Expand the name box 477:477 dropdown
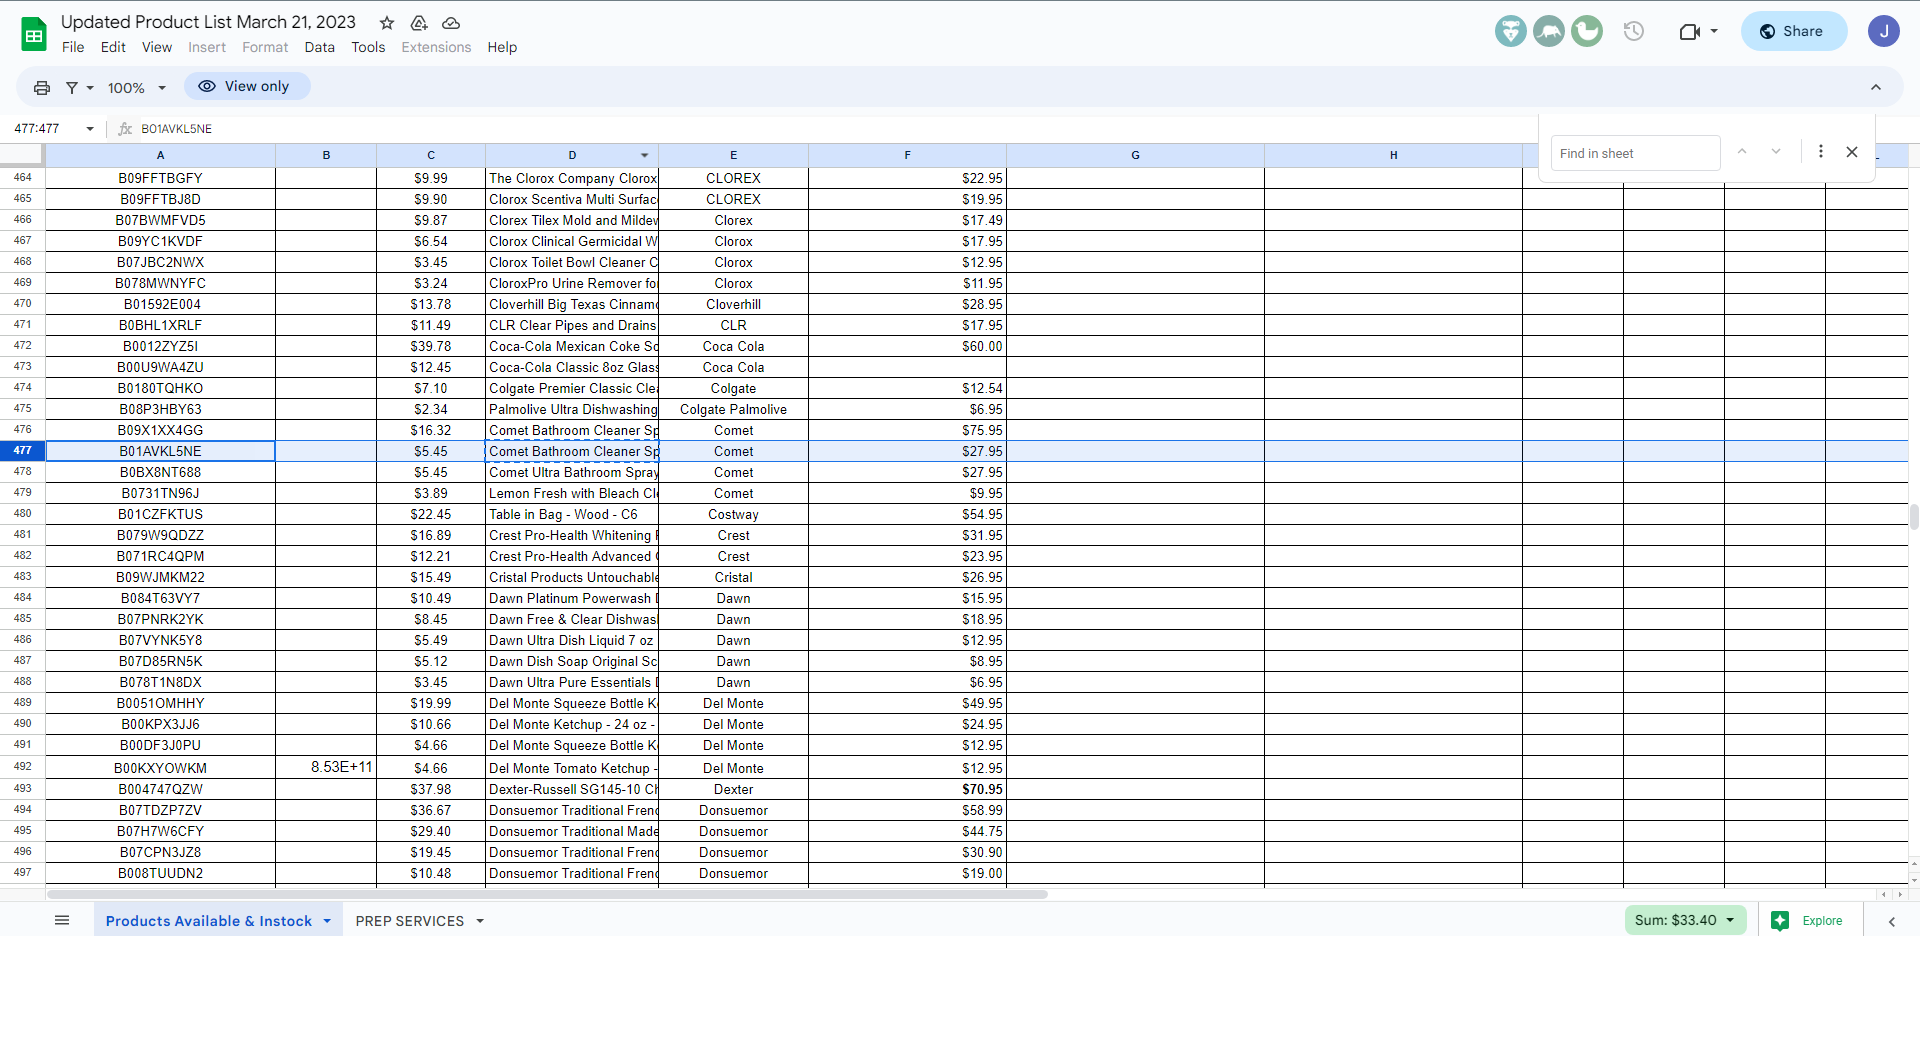Screen dimensions: 1922x1042 click(x=90, y=129)
